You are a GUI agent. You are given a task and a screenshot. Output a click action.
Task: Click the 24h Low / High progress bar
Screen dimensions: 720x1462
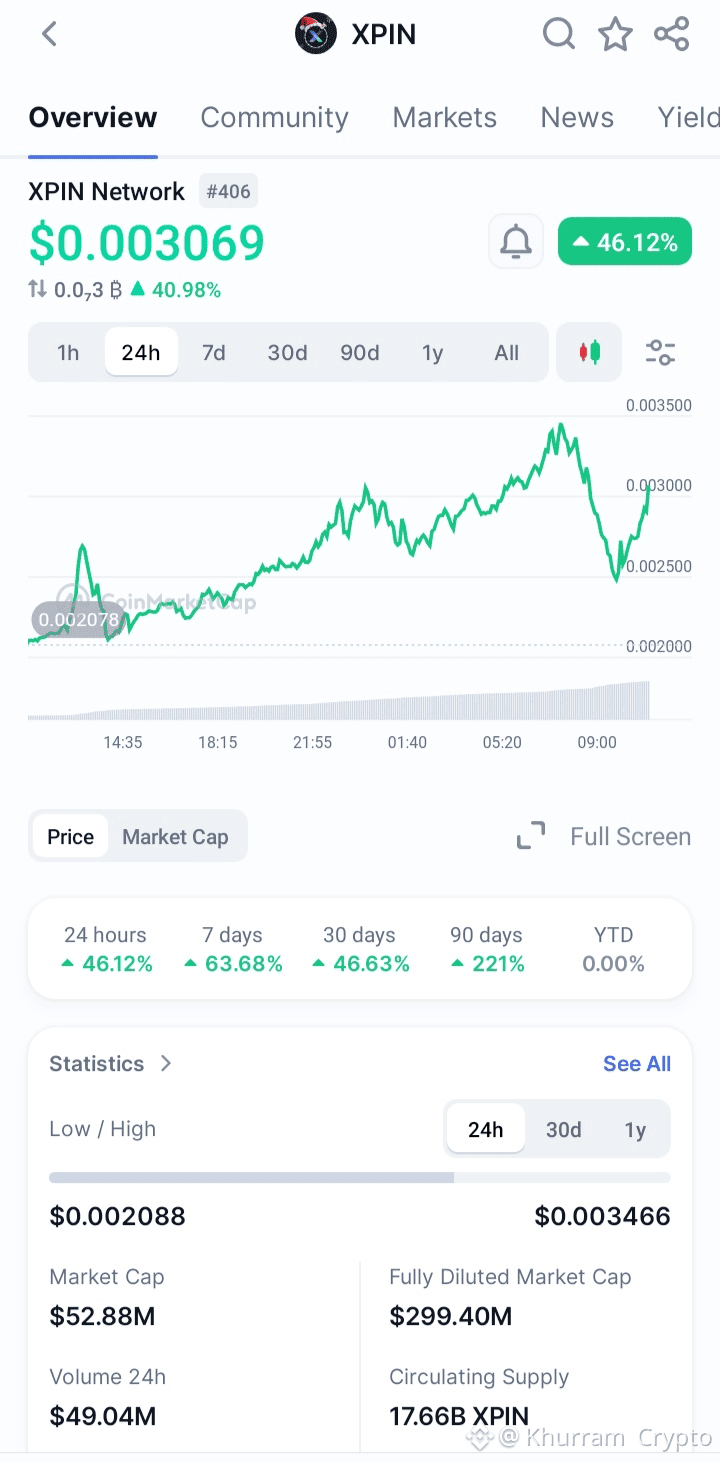pyautogui.click(x=360, y=1178)
